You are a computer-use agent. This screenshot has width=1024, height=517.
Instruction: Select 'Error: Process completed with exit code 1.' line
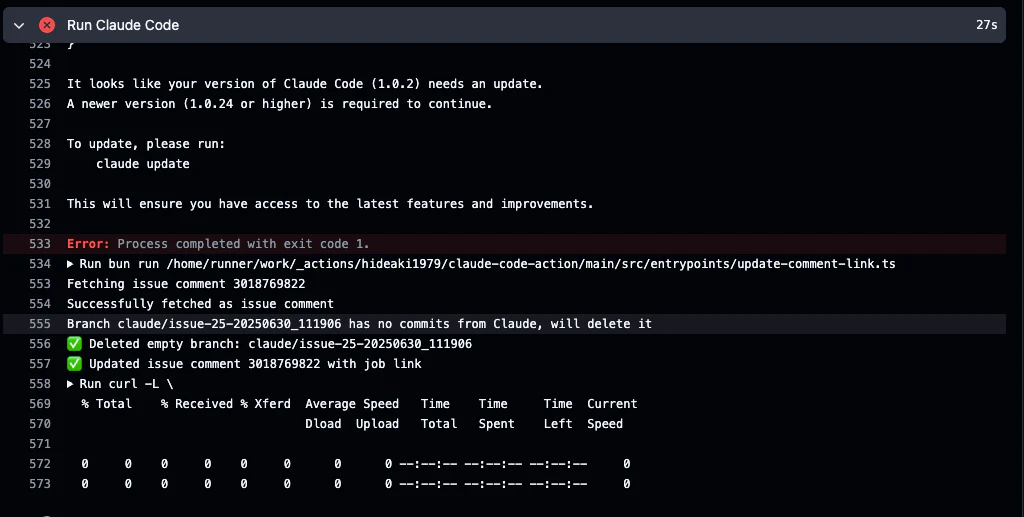click(x=218, y=243)
